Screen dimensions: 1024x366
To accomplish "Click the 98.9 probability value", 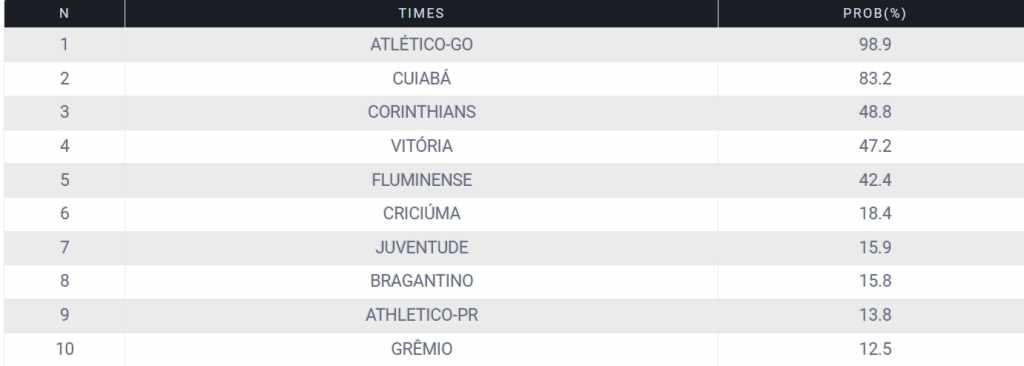I will (x=875, y=44).
